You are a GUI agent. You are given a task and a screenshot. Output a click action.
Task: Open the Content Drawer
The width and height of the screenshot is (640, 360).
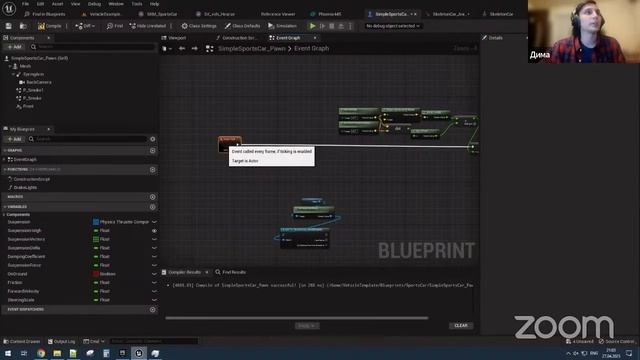(x=22, y=341)
